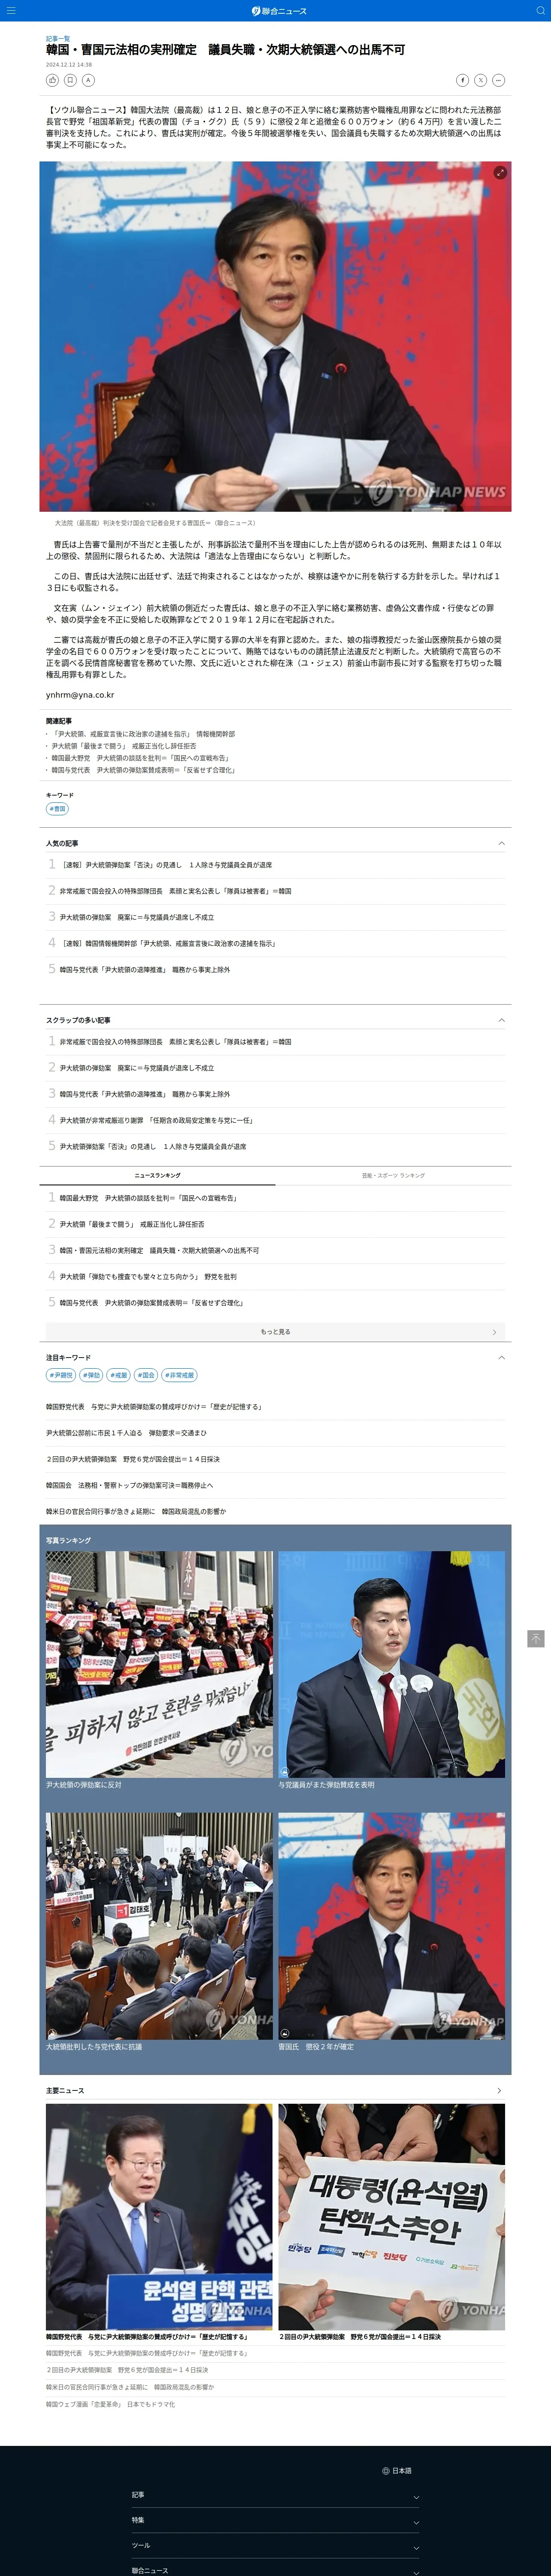Screen dimensions: 551x2576
Task: Open the more share options ellipsis icon
Action: 498,80
